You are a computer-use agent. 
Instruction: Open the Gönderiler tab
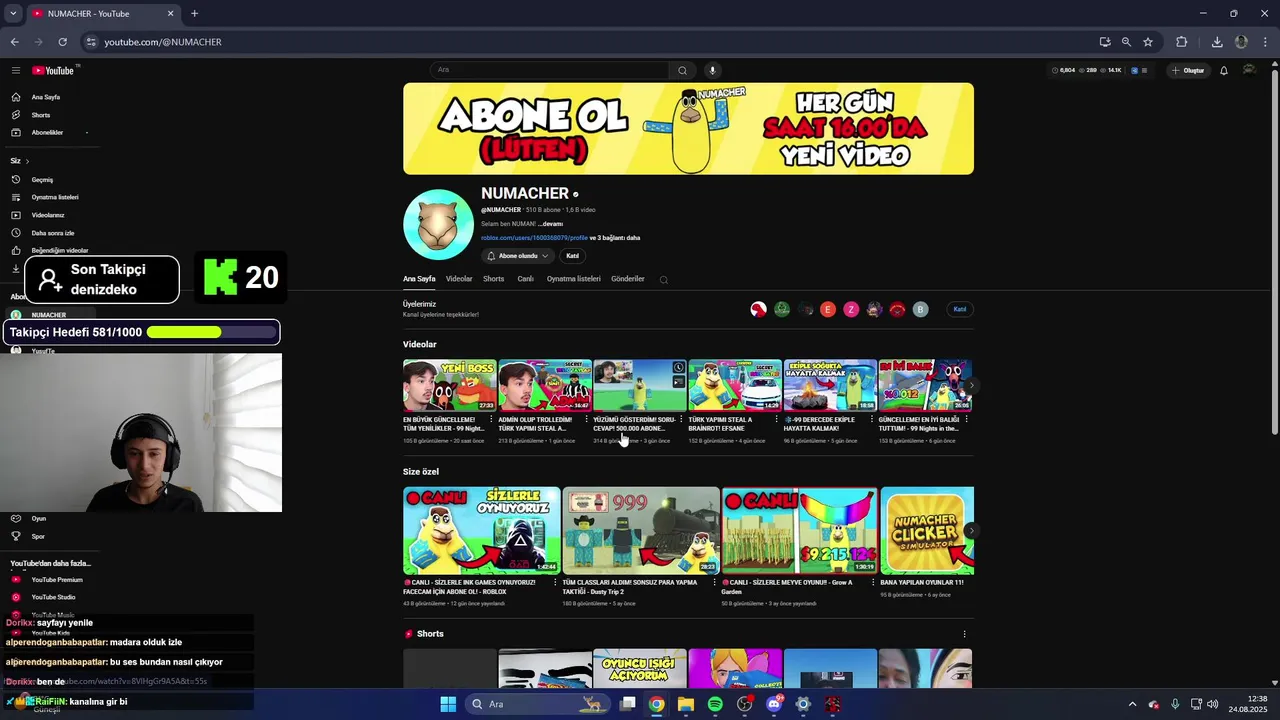coord(628,279)
